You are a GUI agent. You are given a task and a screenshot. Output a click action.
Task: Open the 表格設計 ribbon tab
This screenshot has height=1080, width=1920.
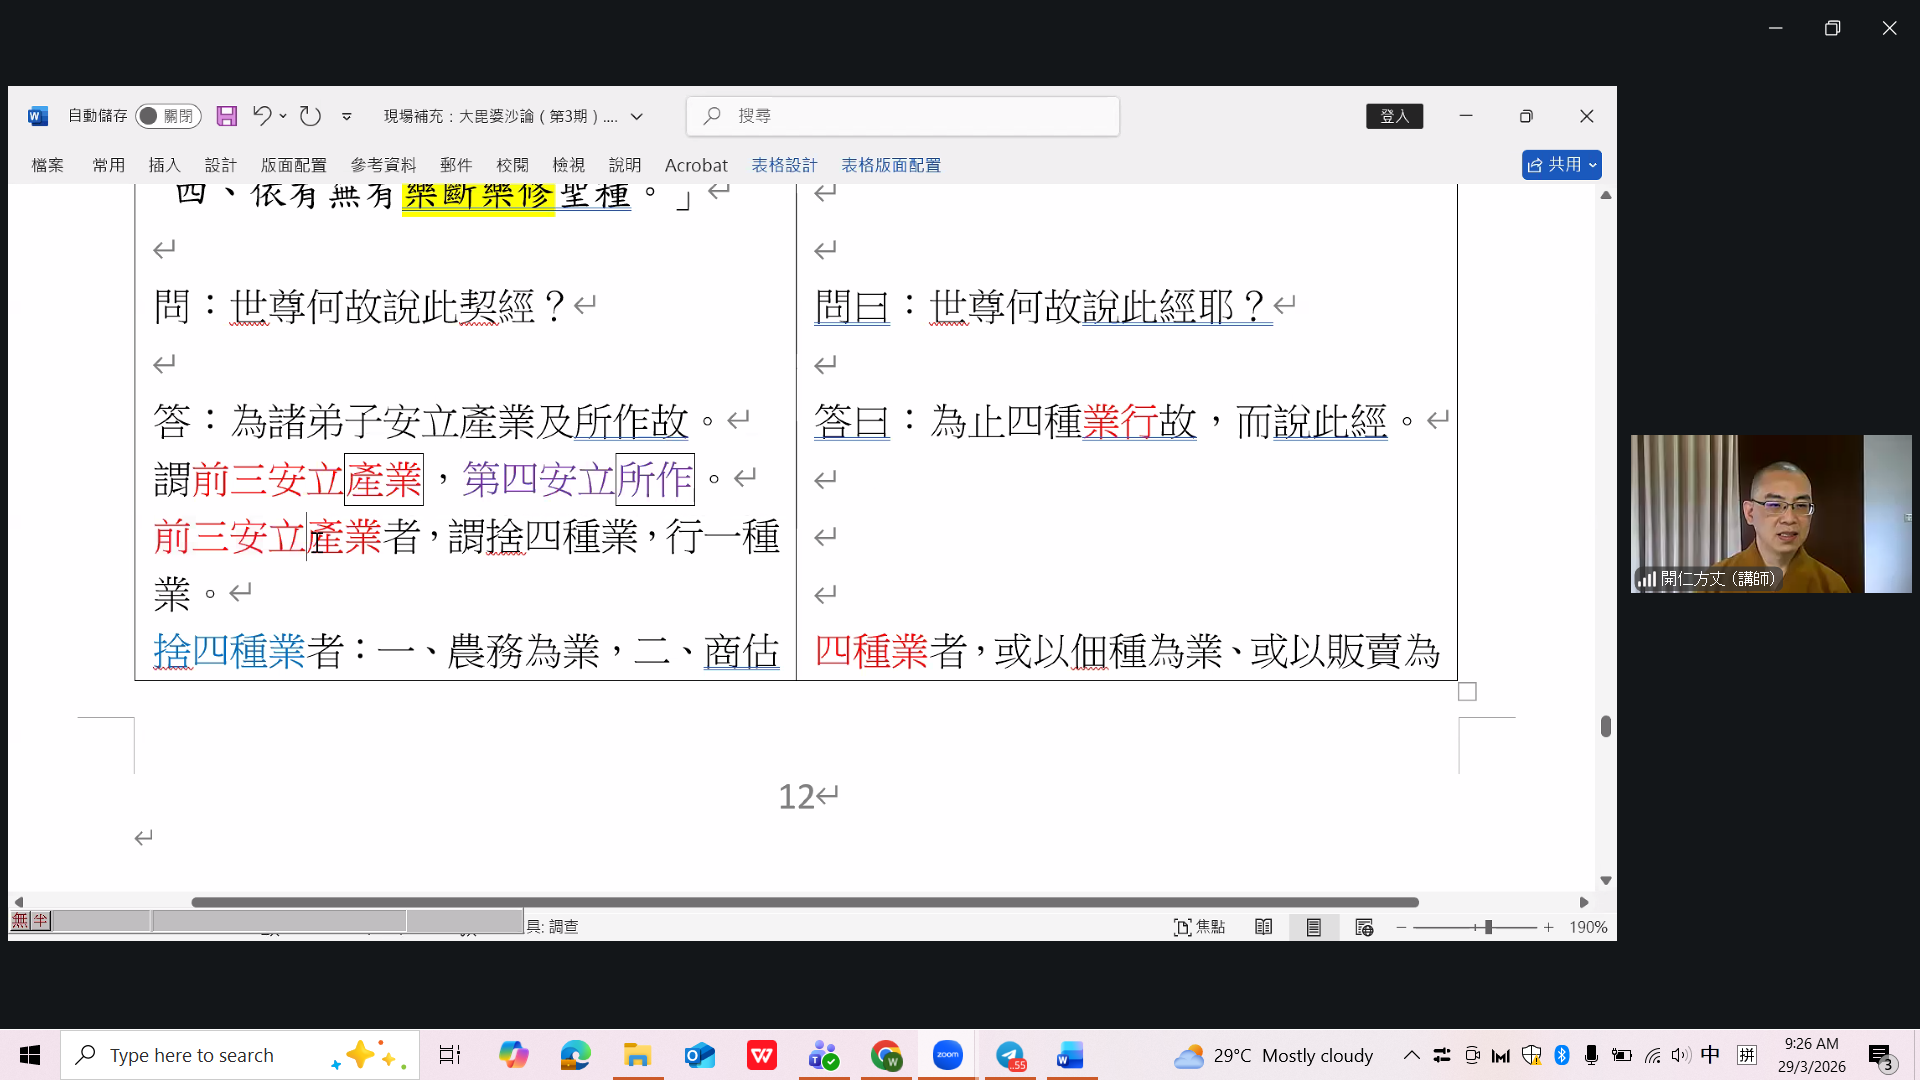[784, 165]
